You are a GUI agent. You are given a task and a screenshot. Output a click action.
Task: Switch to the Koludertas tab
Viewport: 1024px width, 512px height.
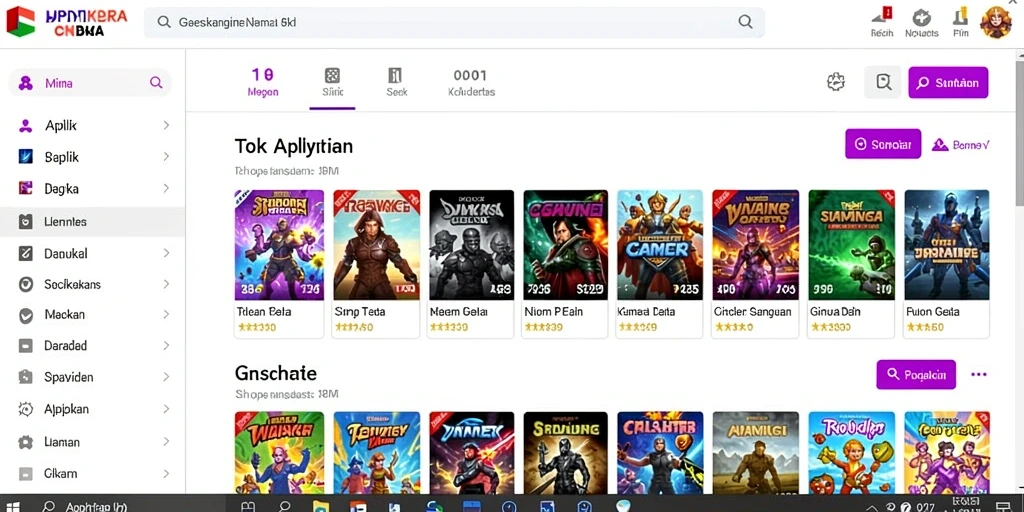point(472,83)
